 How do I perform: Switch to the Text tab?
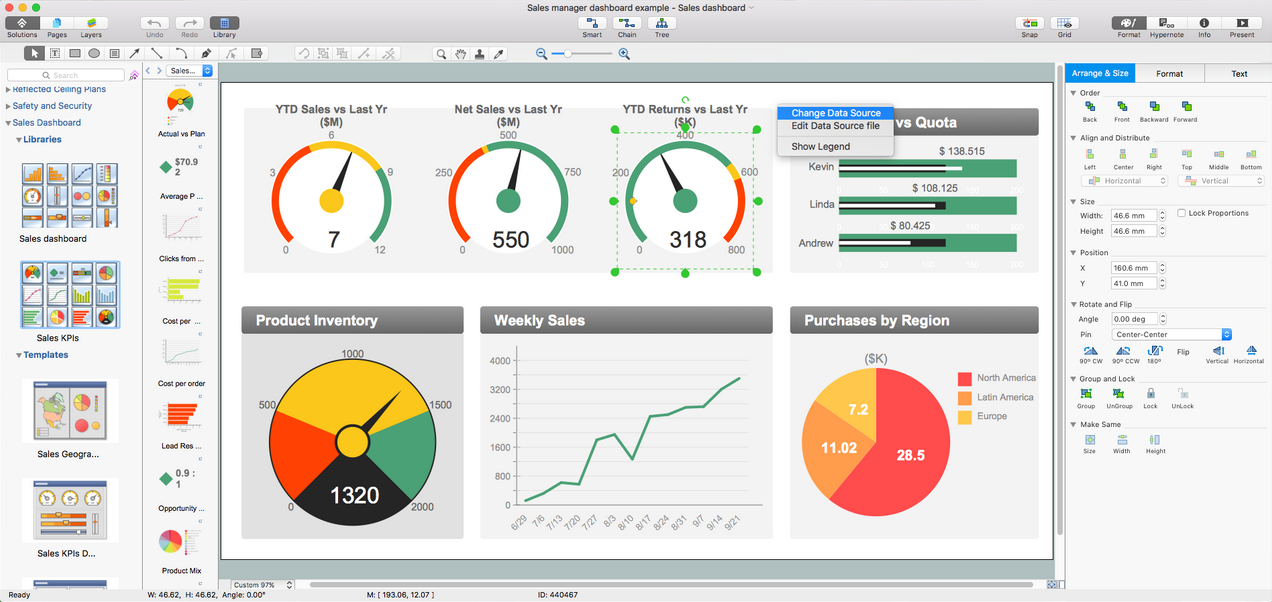(x=1238, y=73)
